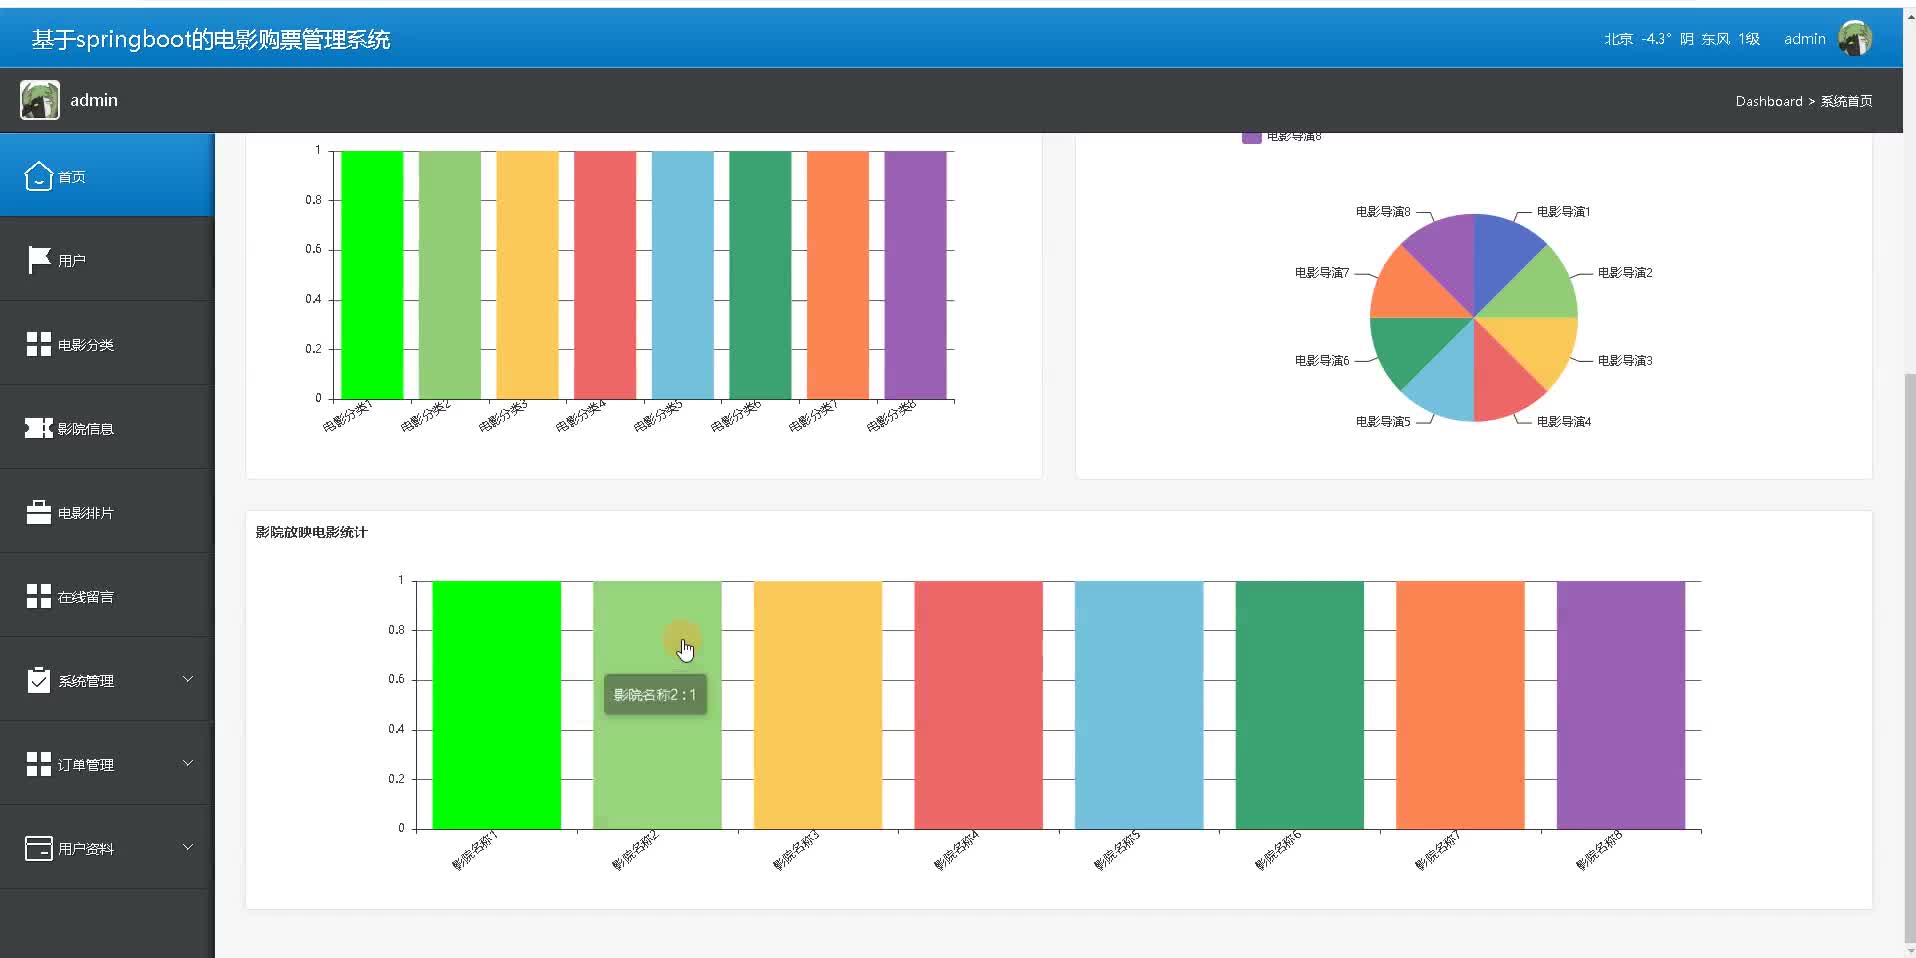Click the home icon beside 首页 in the sidebar
This screenshot has width=1916, height=958.
click(38, 176)
